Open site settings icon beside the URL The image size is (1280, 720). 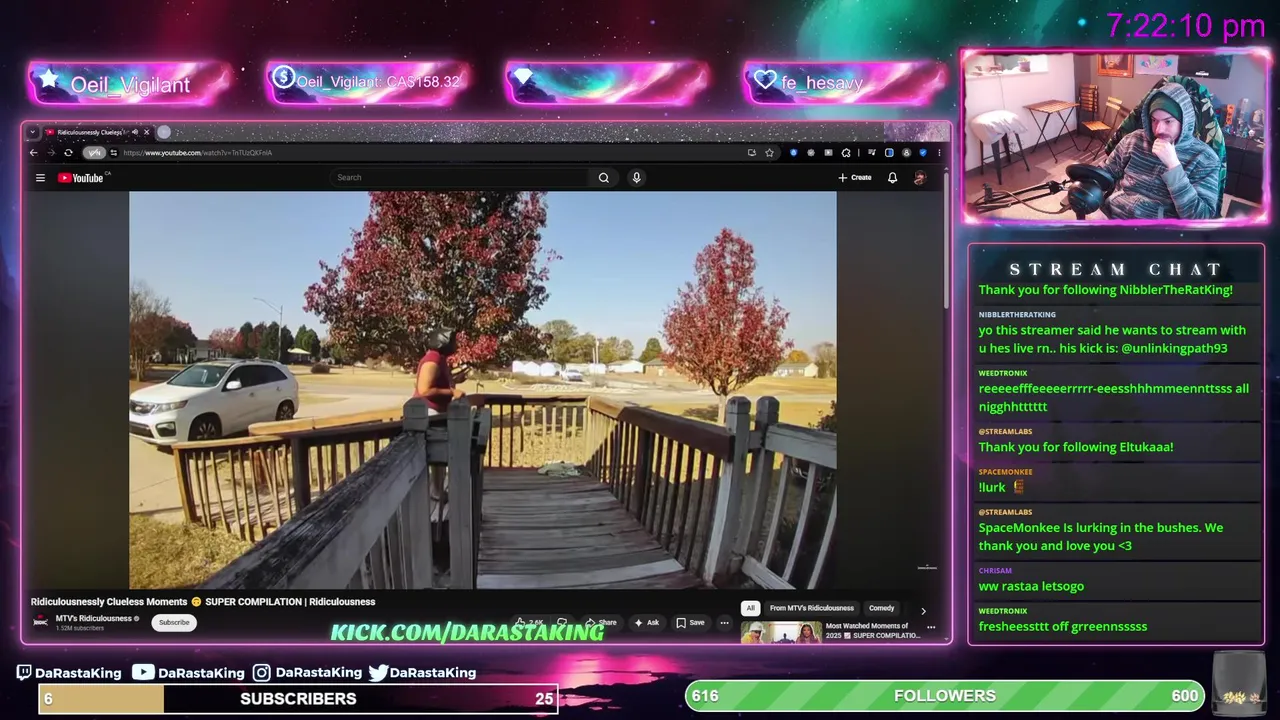click(114, 153)
